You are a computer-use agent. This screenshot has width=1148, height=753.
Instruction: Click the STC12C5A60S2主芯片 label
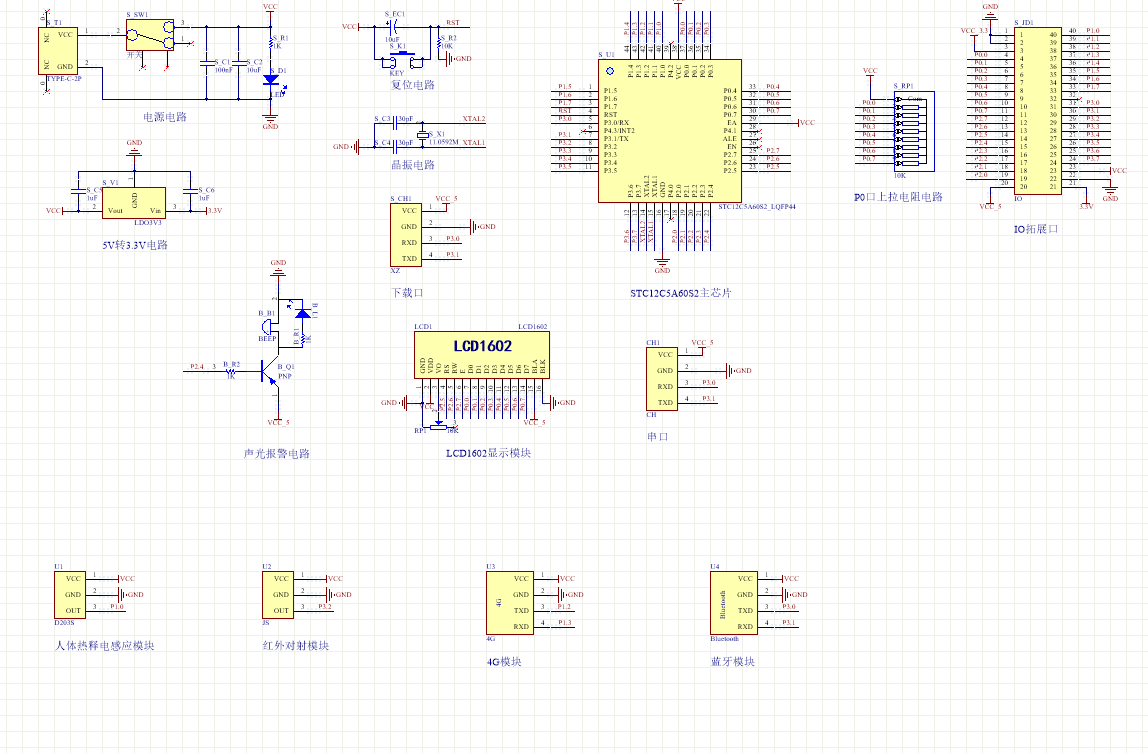click(x=681, y=293)
